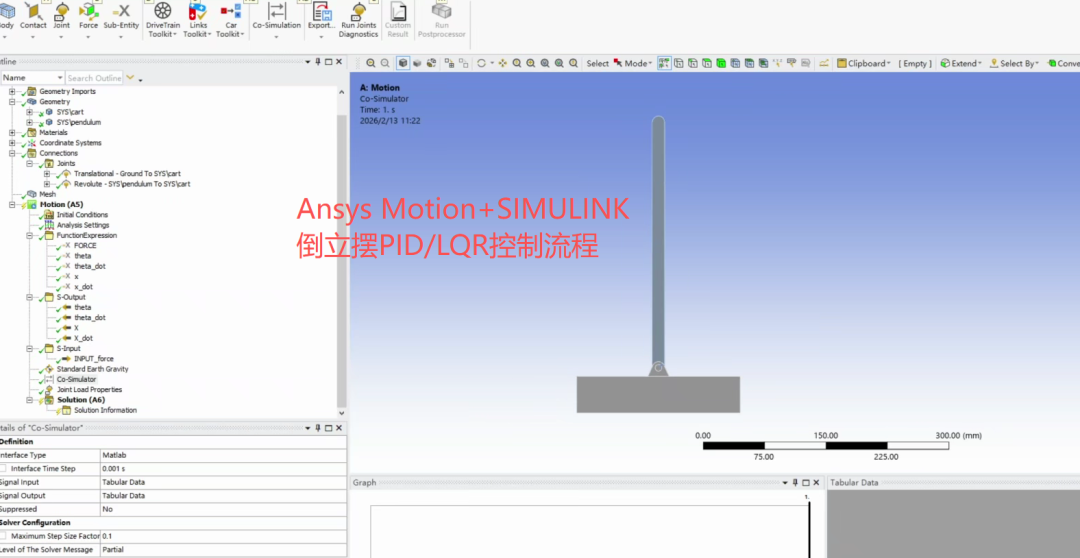
Task: Toggle the Interface Time Step checkbox
Action: pos(3,468)
